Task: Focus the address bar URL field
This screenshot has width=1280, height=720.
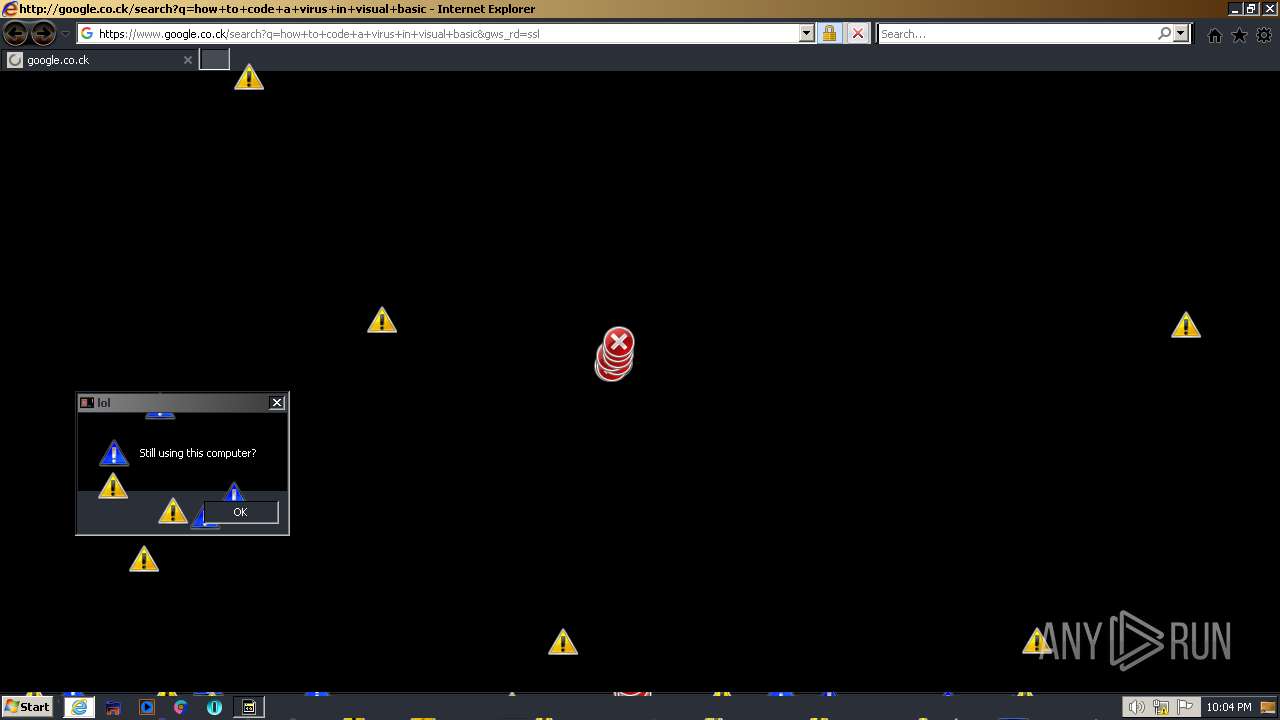Action: point(447,34)
